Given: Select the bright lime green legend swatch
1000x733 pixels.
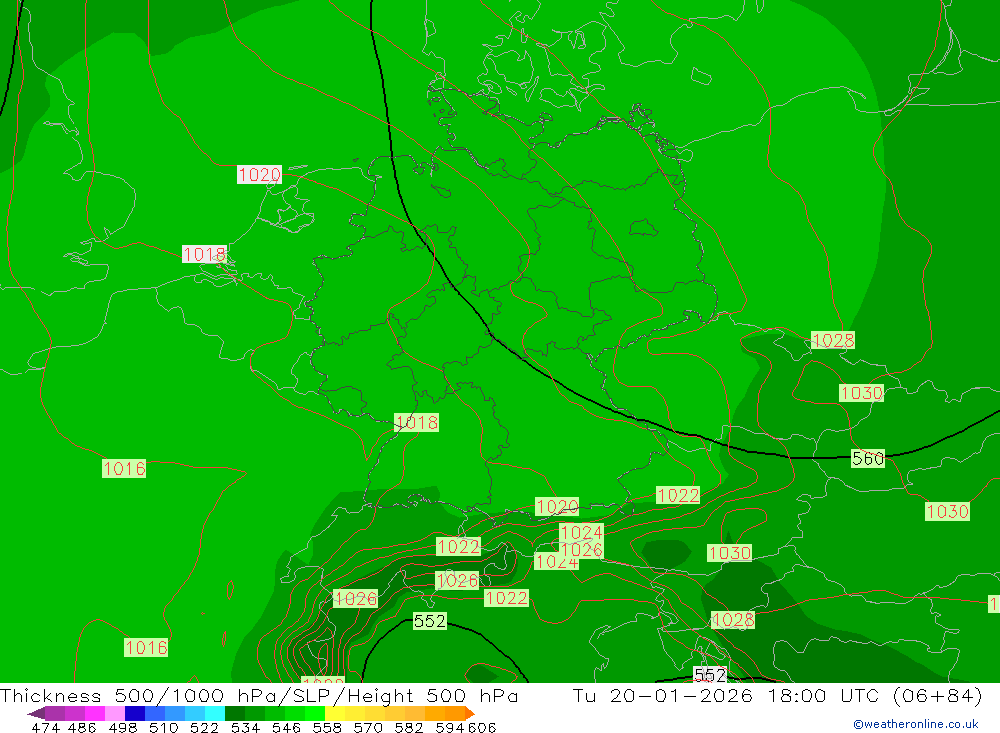Looking at the screenshot, I should pyautogui.click(x=315, y=713).
